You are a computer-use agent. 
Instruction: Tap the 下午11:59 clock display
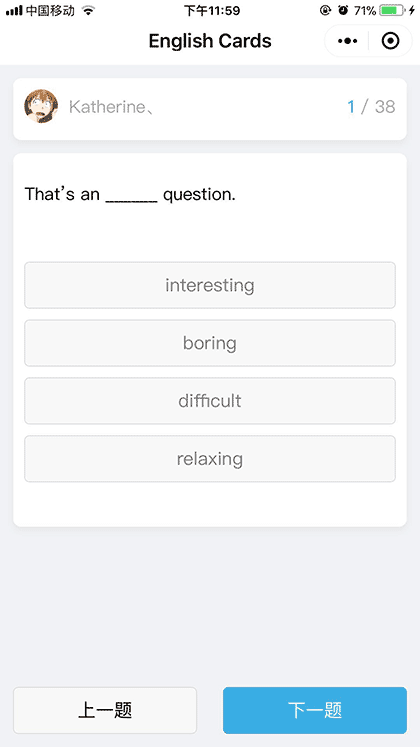coord(212,10)
